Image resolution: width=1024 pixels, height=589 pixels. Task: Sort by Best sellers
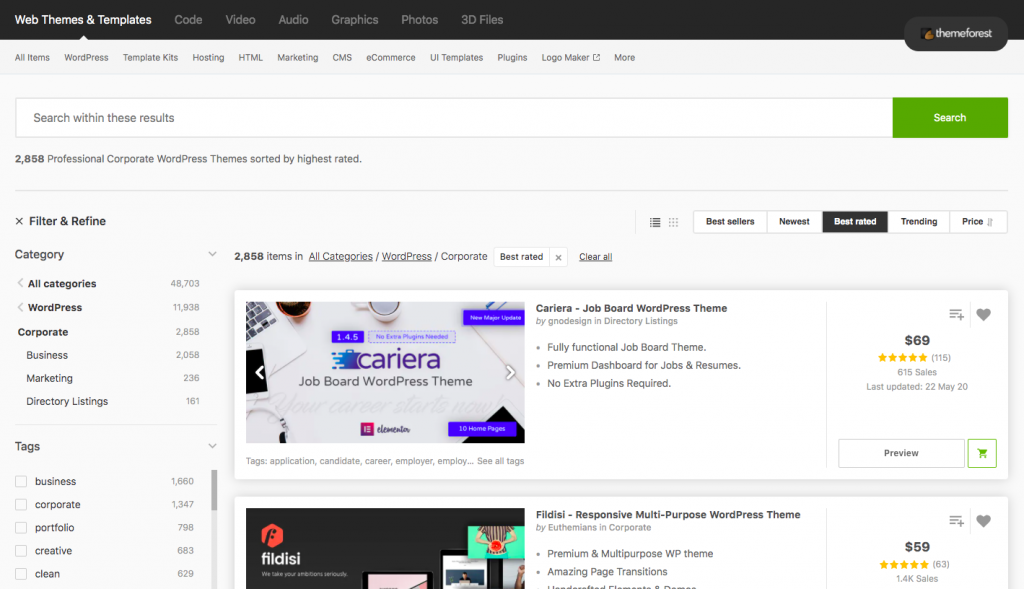(730, 222)
